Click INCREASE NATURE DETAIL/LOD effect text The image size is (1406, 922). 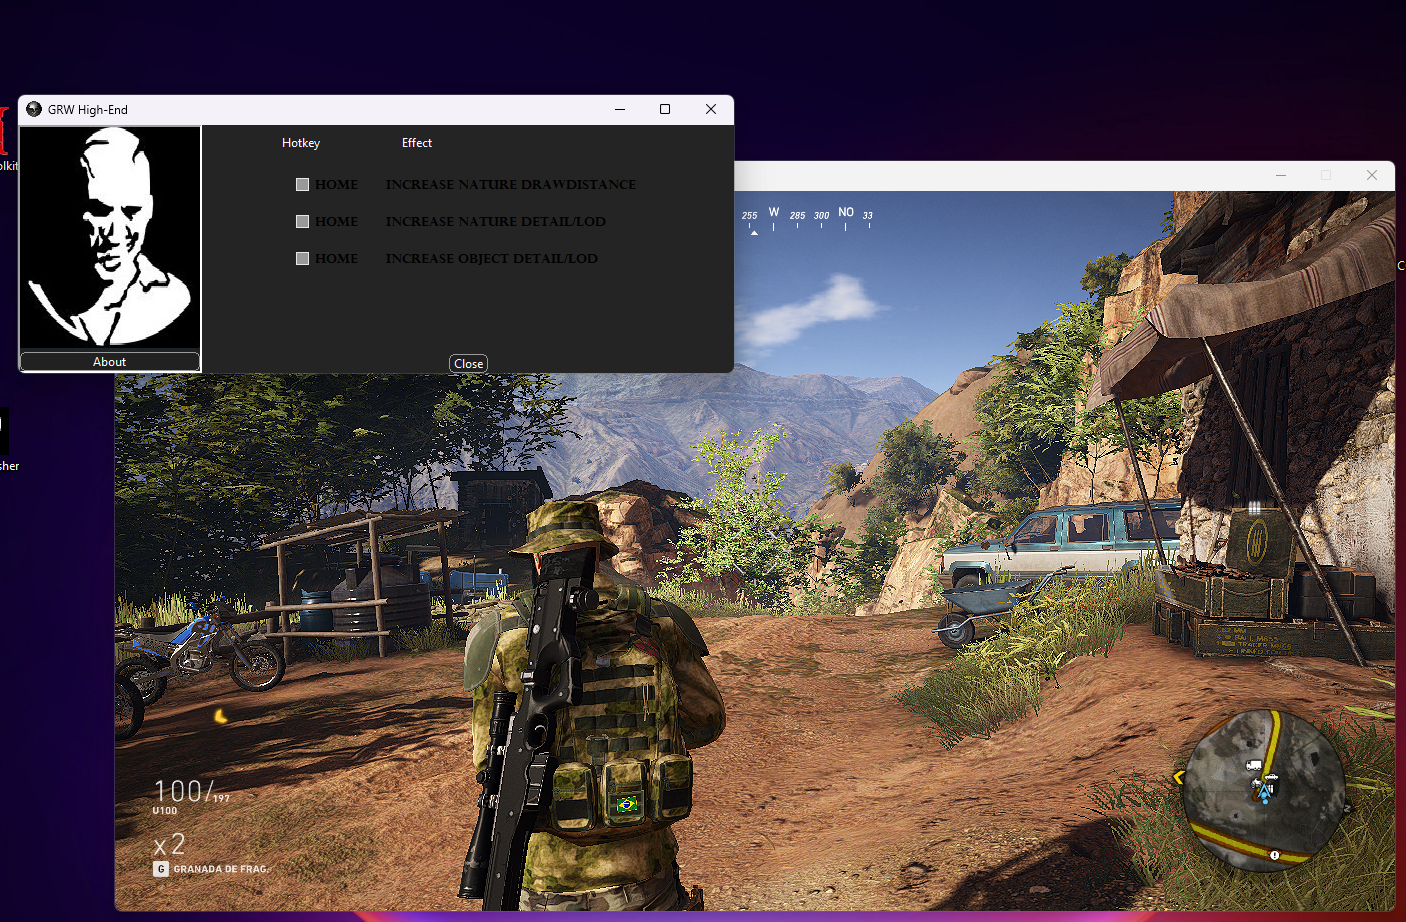496,222
